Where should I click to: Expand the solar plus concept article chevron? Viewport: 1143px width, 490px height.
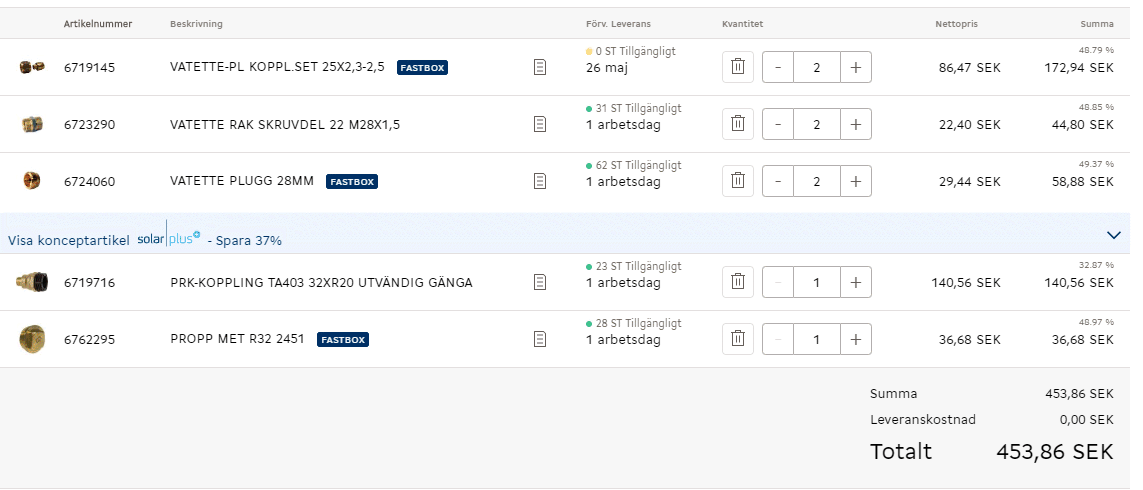tap(1114, 235)
